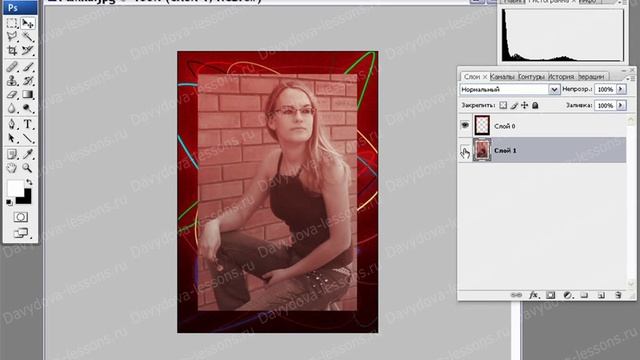Select the Pen tool
This screenshot has width=640, height=360.
click(12, 124)
